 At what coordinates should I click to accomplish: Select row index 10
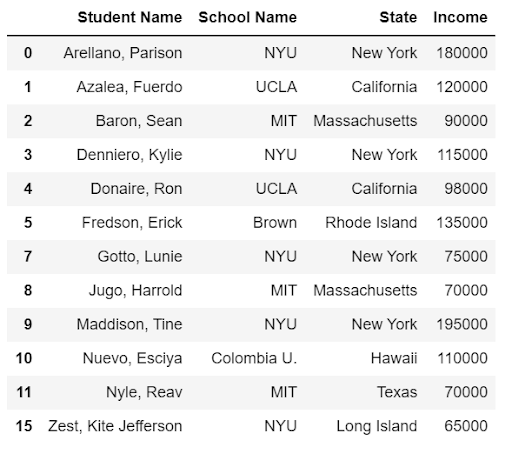tap(24, 359)
